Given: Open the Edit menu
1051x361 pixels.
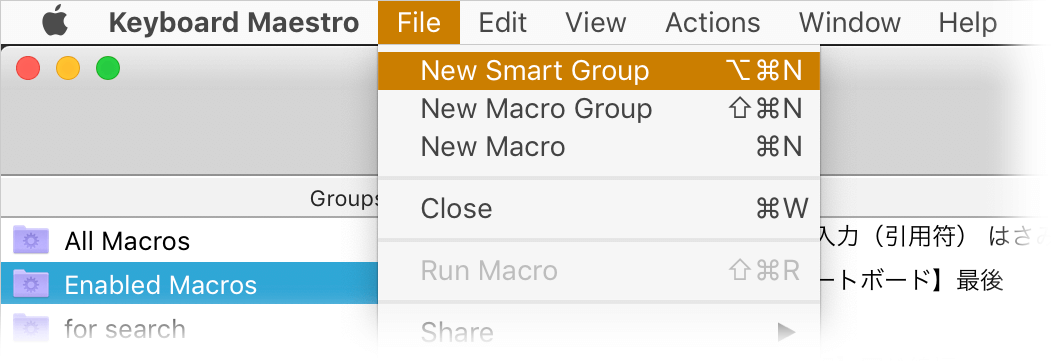Looking at the screenshot, I should (503, 23).
